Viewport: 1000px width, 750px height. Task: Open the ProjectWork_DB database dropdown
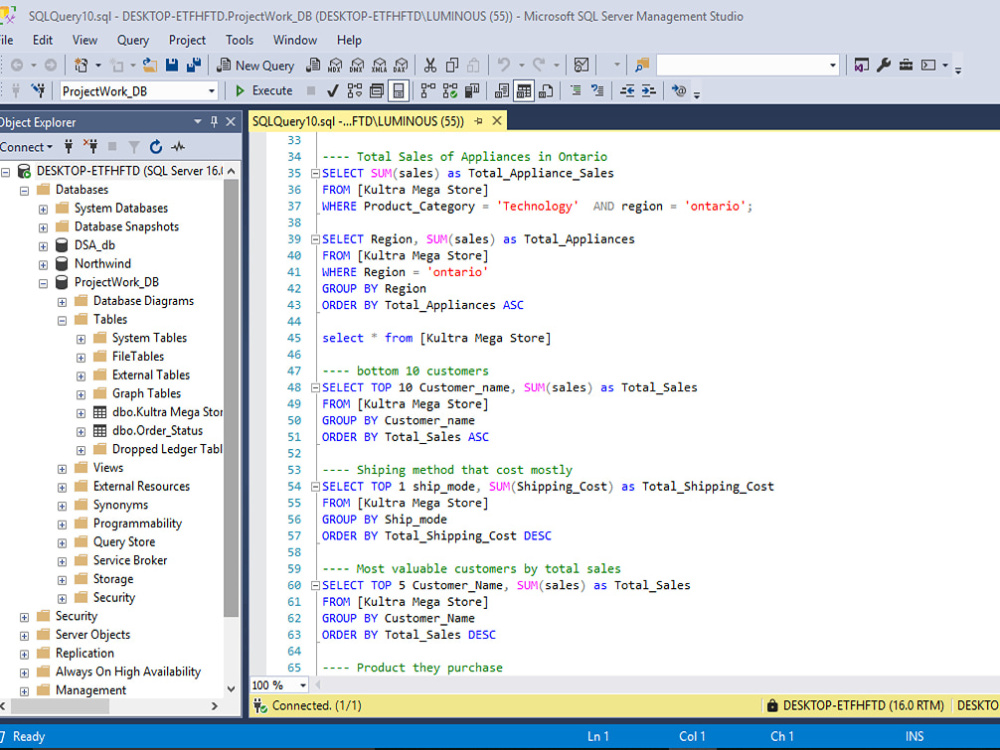(x=211, y=91)
